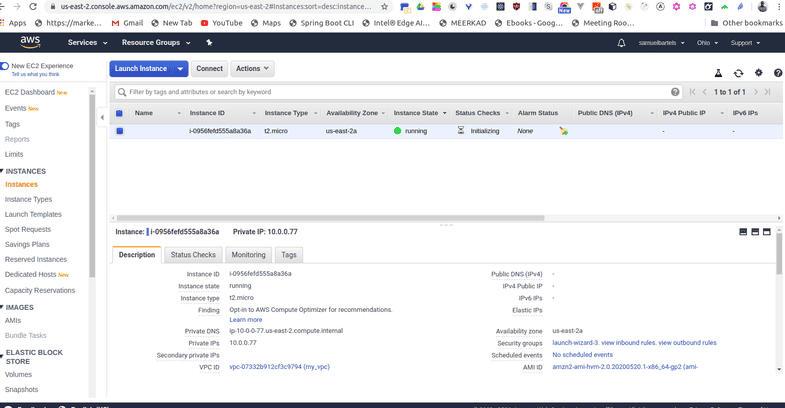Click the AWS logo home icon
785x408 pixels.
click(30, 43)
